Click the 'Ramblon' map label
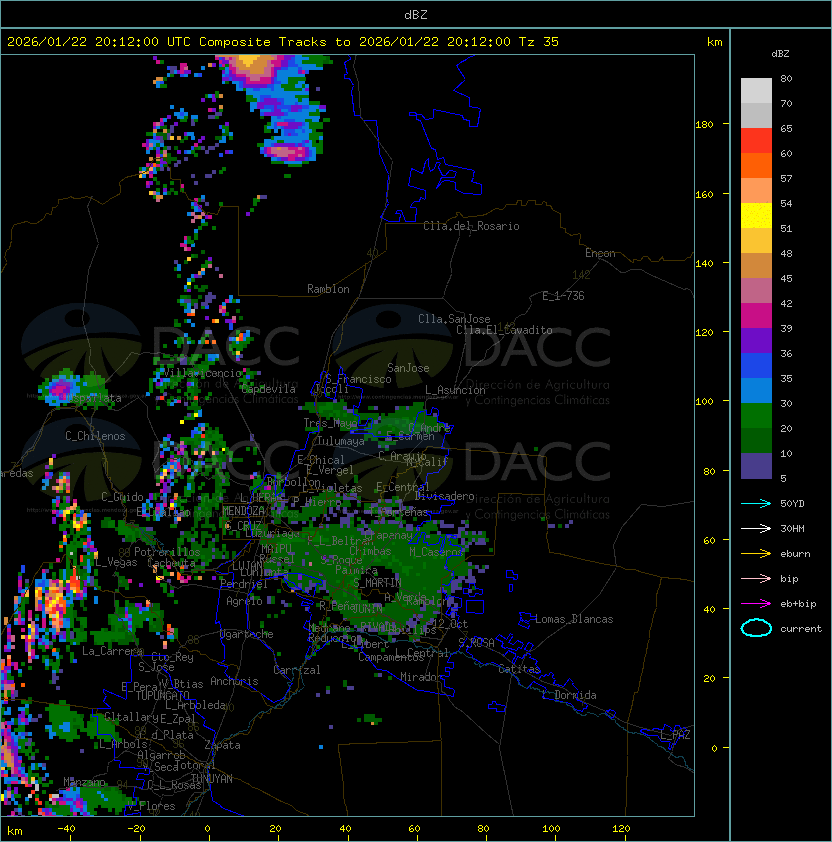 tap(328, 289)
